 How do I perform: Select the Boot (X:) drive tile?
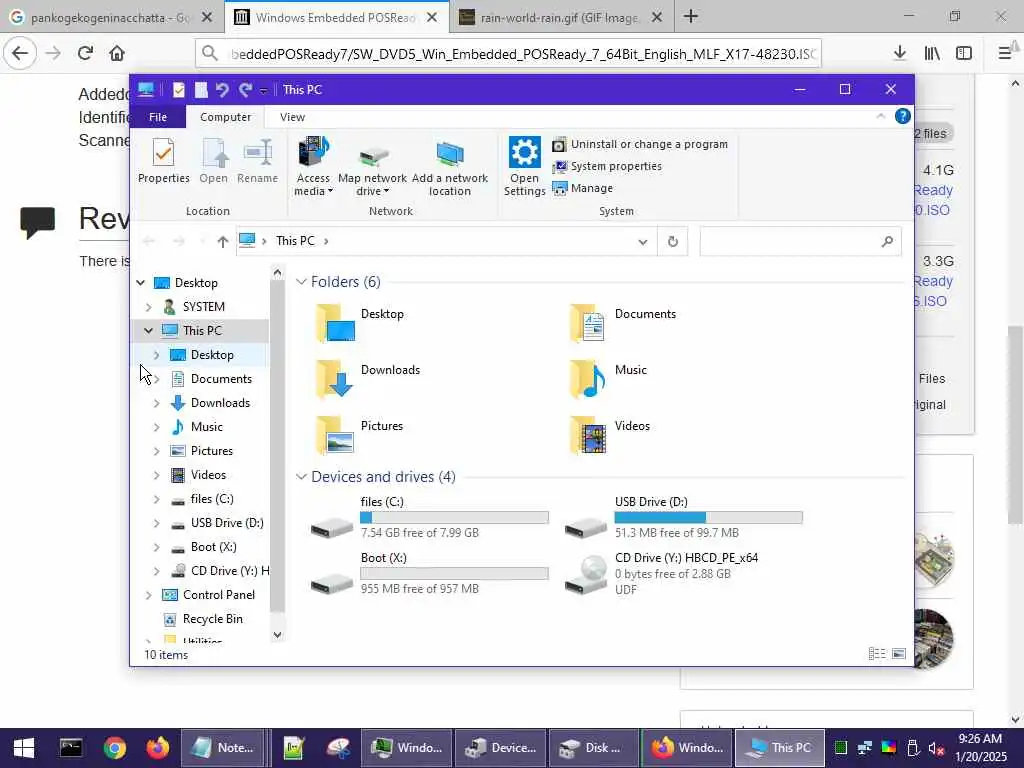(428, 574)
